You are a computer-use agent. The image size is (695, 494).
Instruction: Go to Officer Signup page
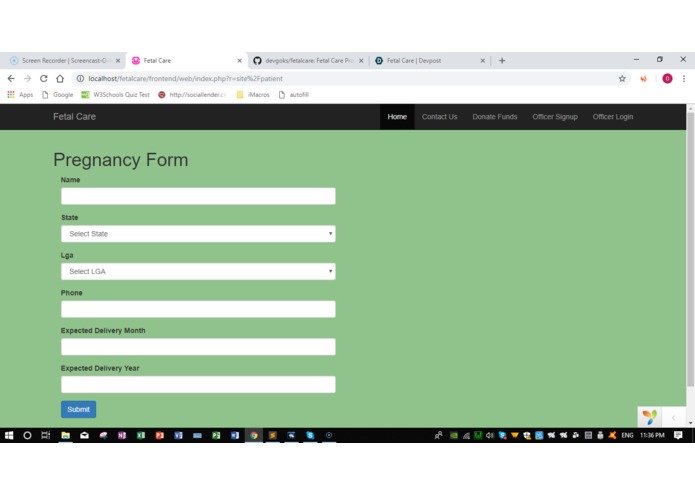coord(555,117)
